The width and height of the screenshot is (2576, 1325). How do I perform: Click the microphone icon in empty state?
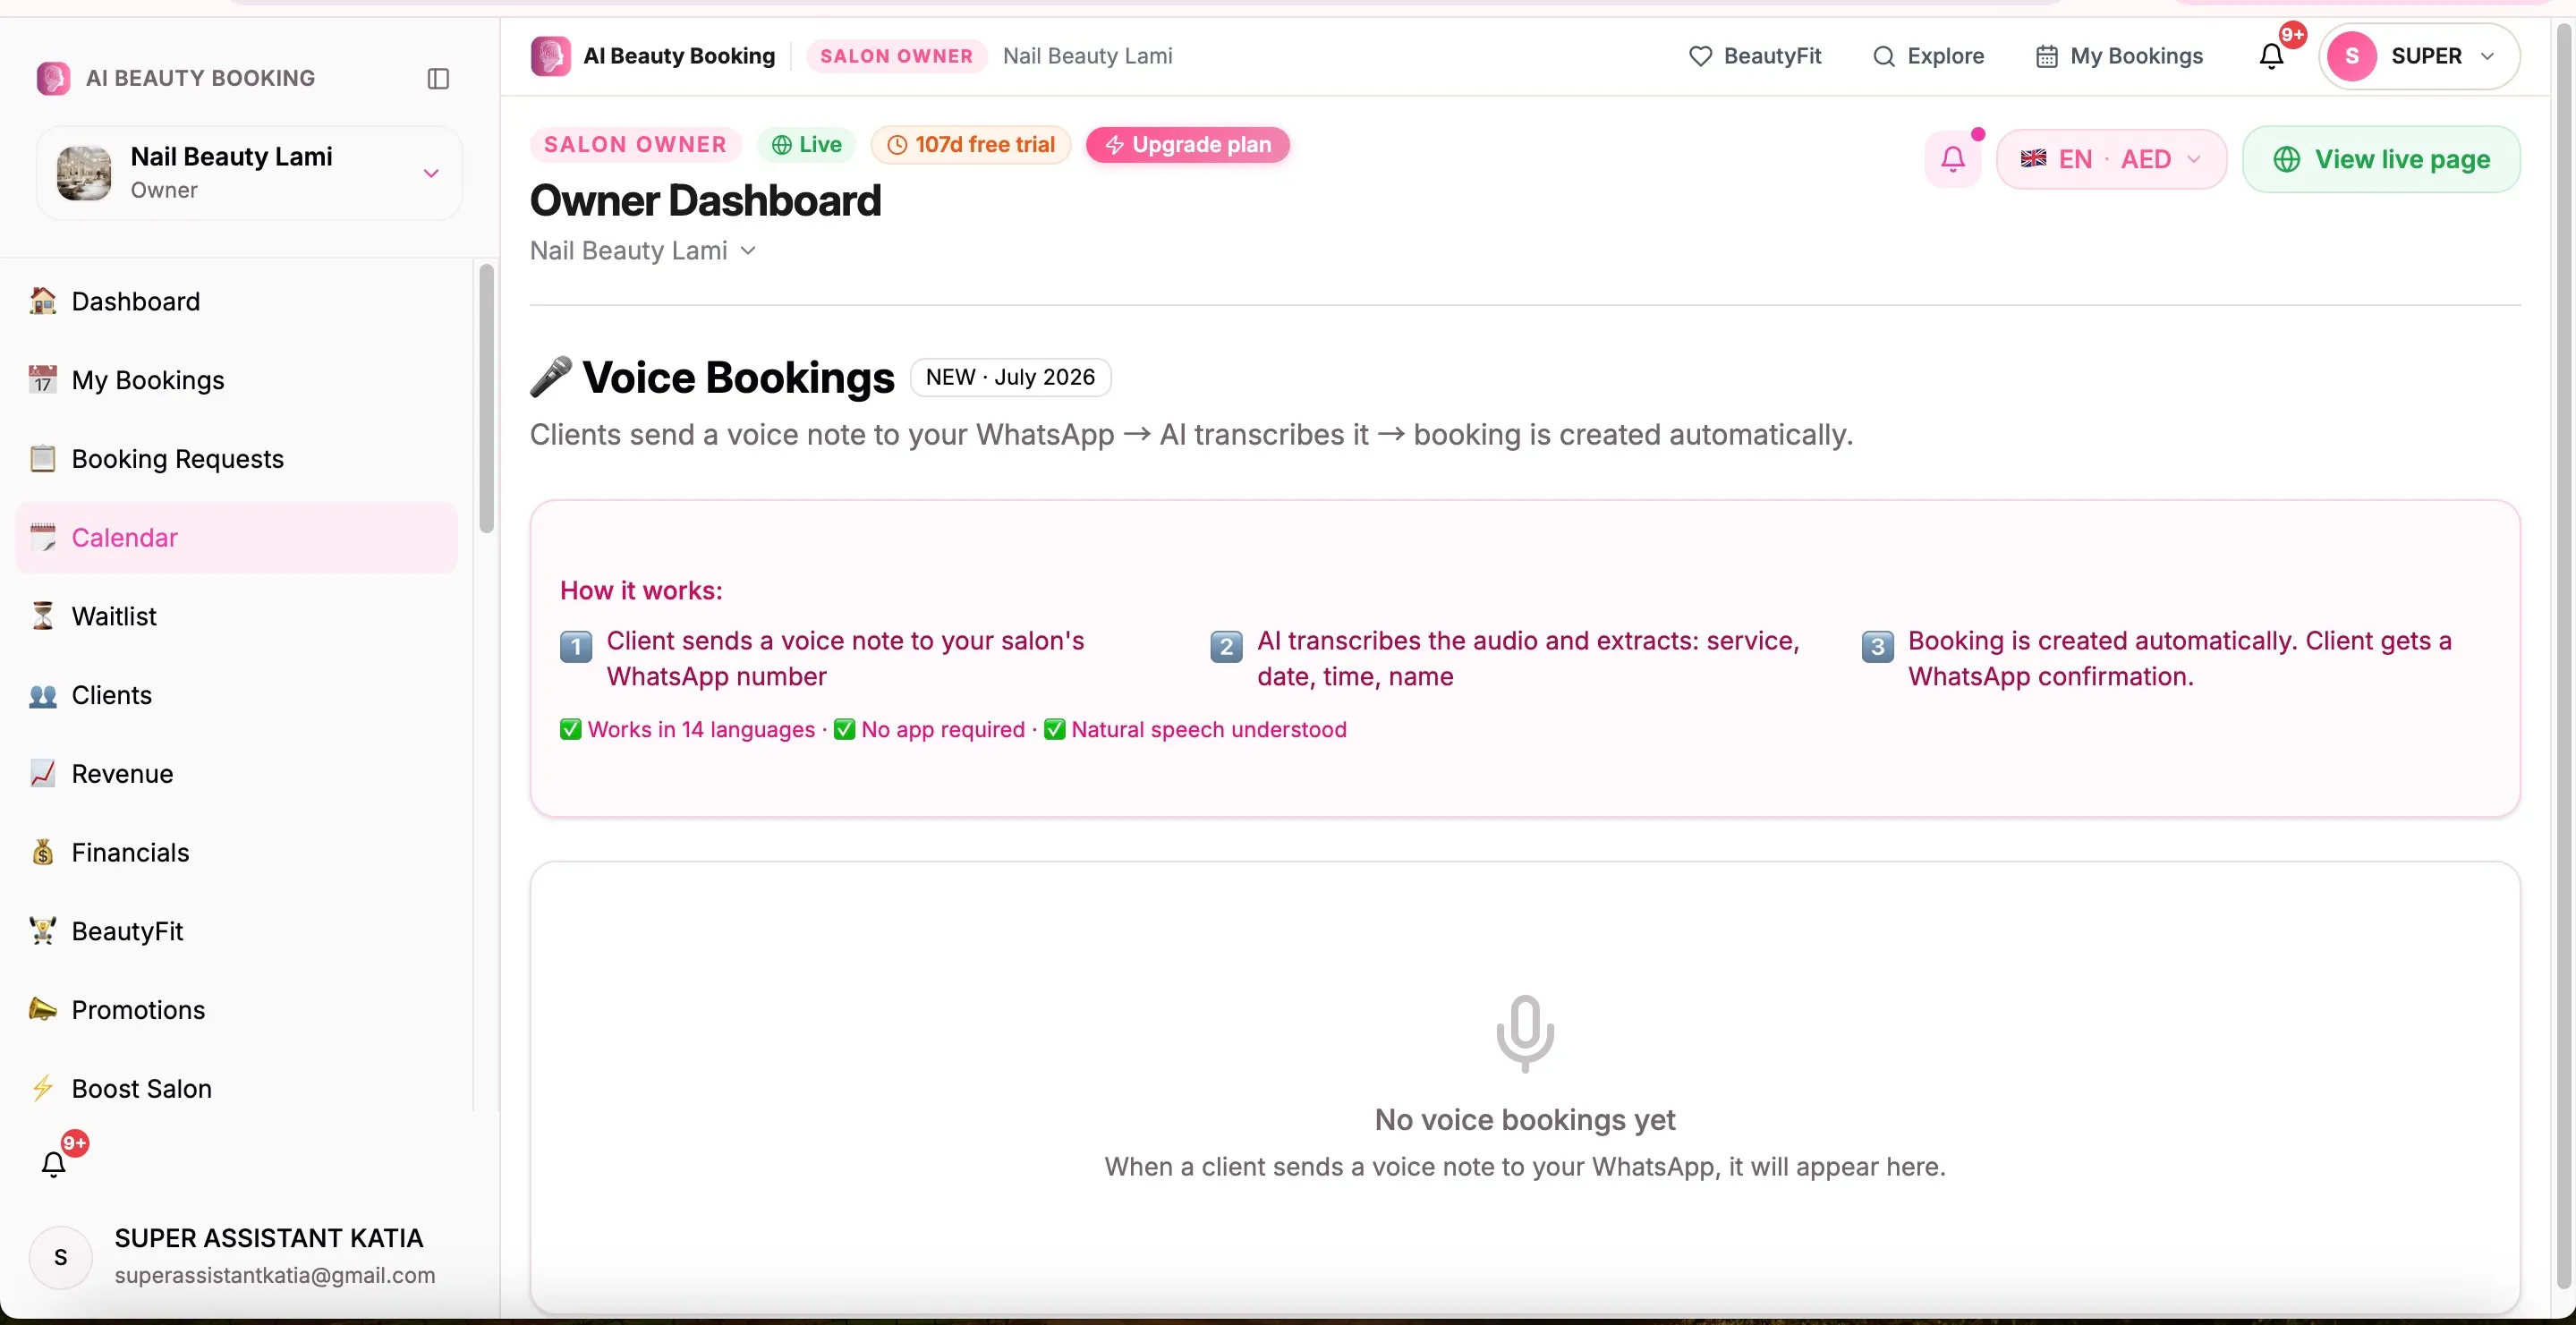1525,1033
